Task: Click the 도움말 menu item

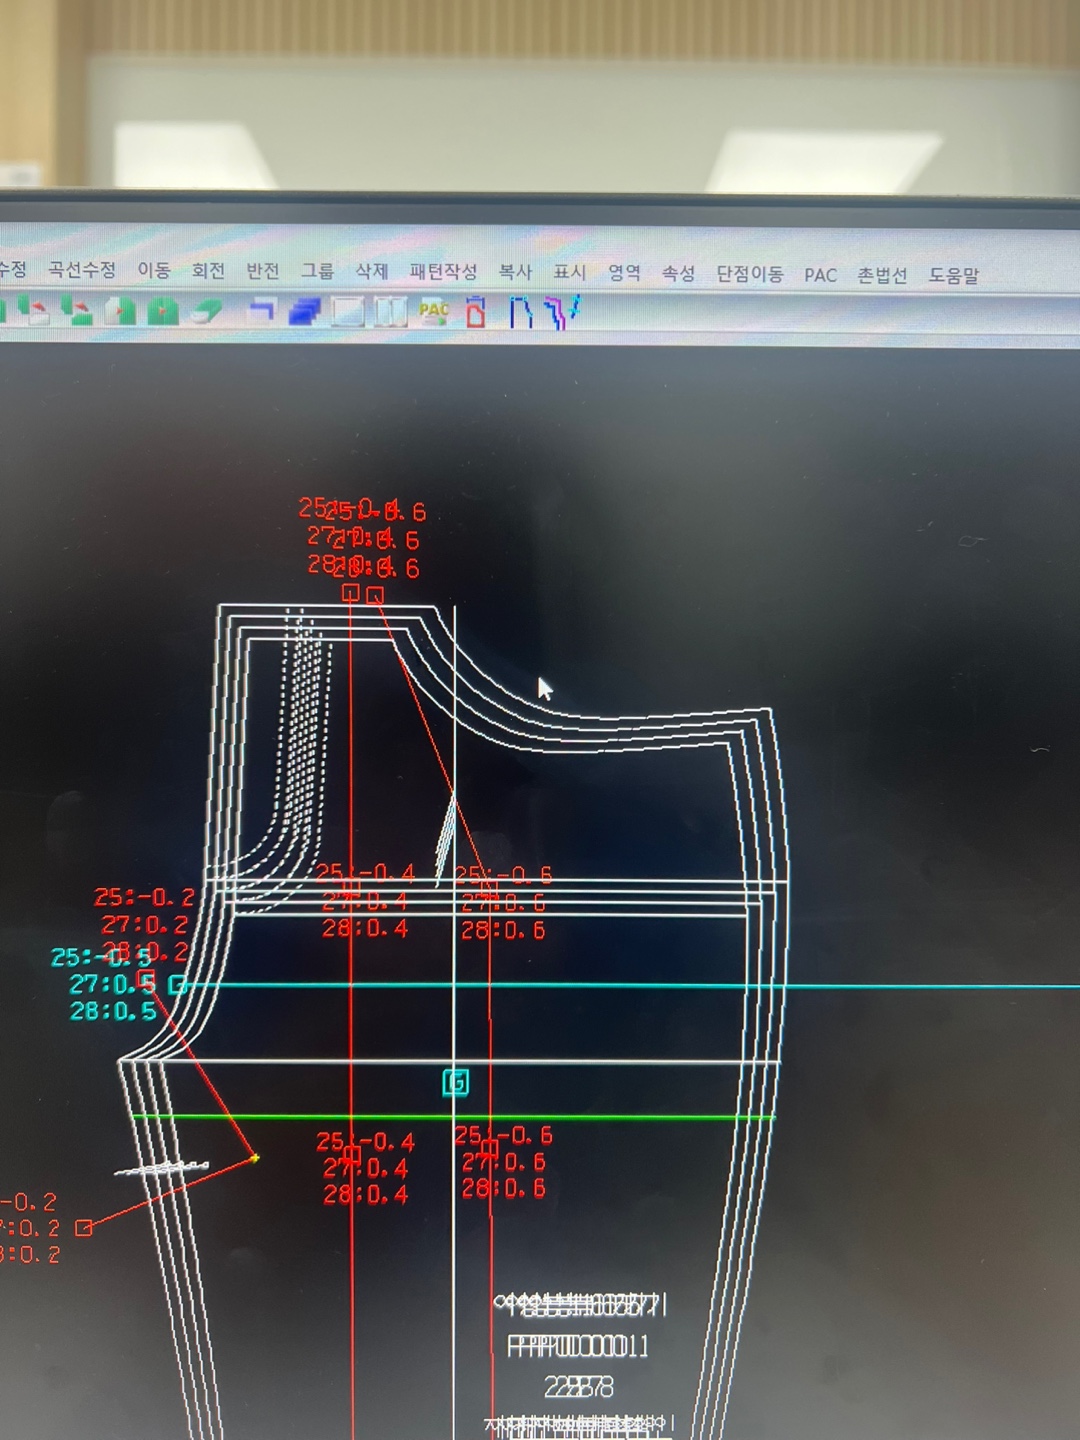Action: tap(953, 275)
